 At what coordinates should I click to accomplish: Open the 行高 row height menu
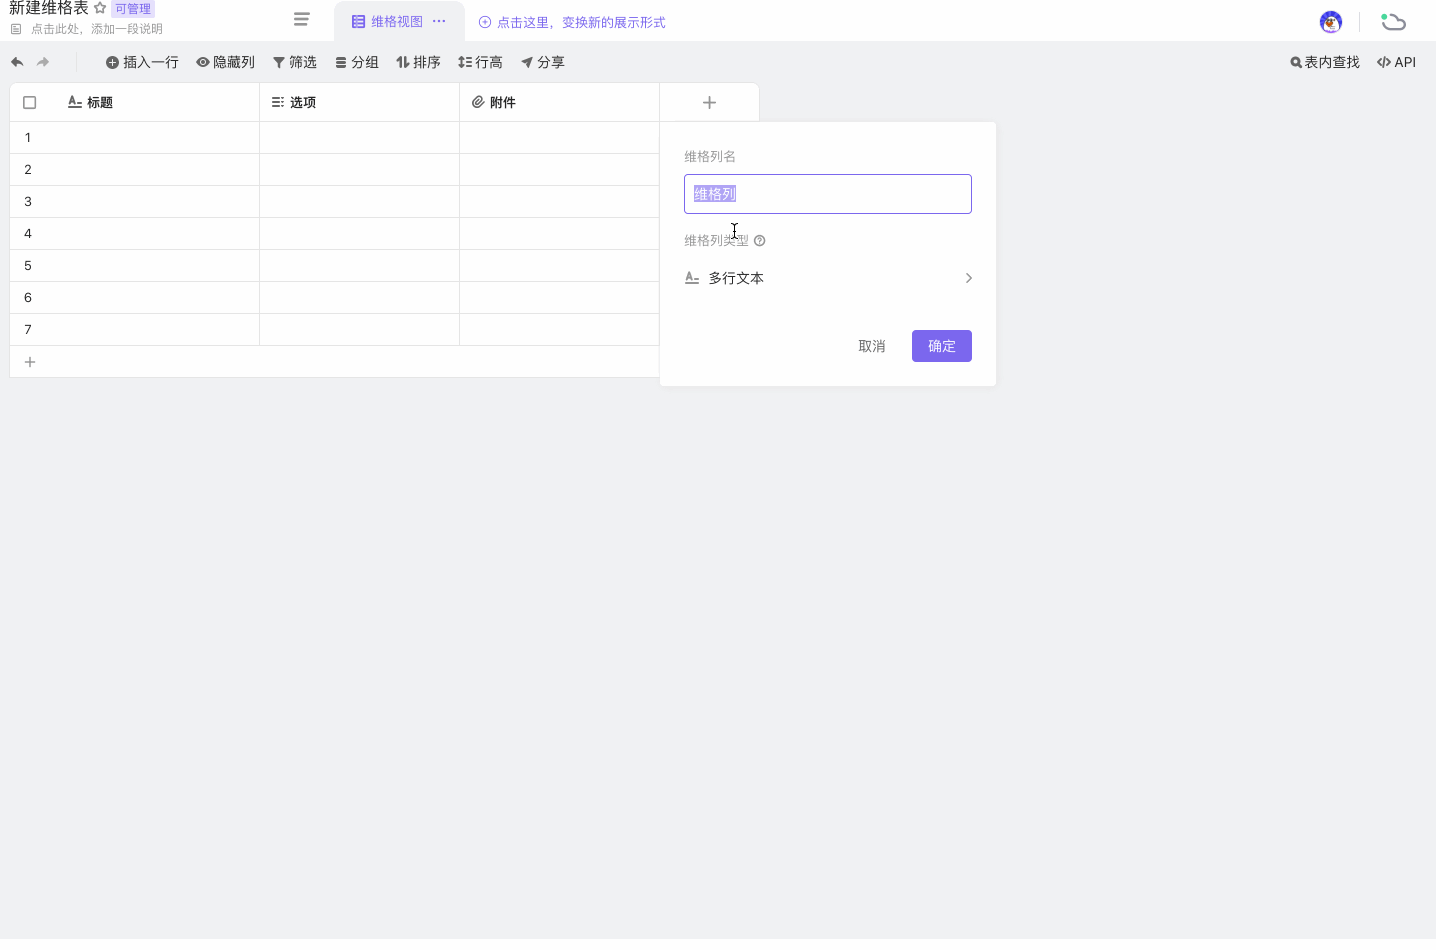pos(480,62)
